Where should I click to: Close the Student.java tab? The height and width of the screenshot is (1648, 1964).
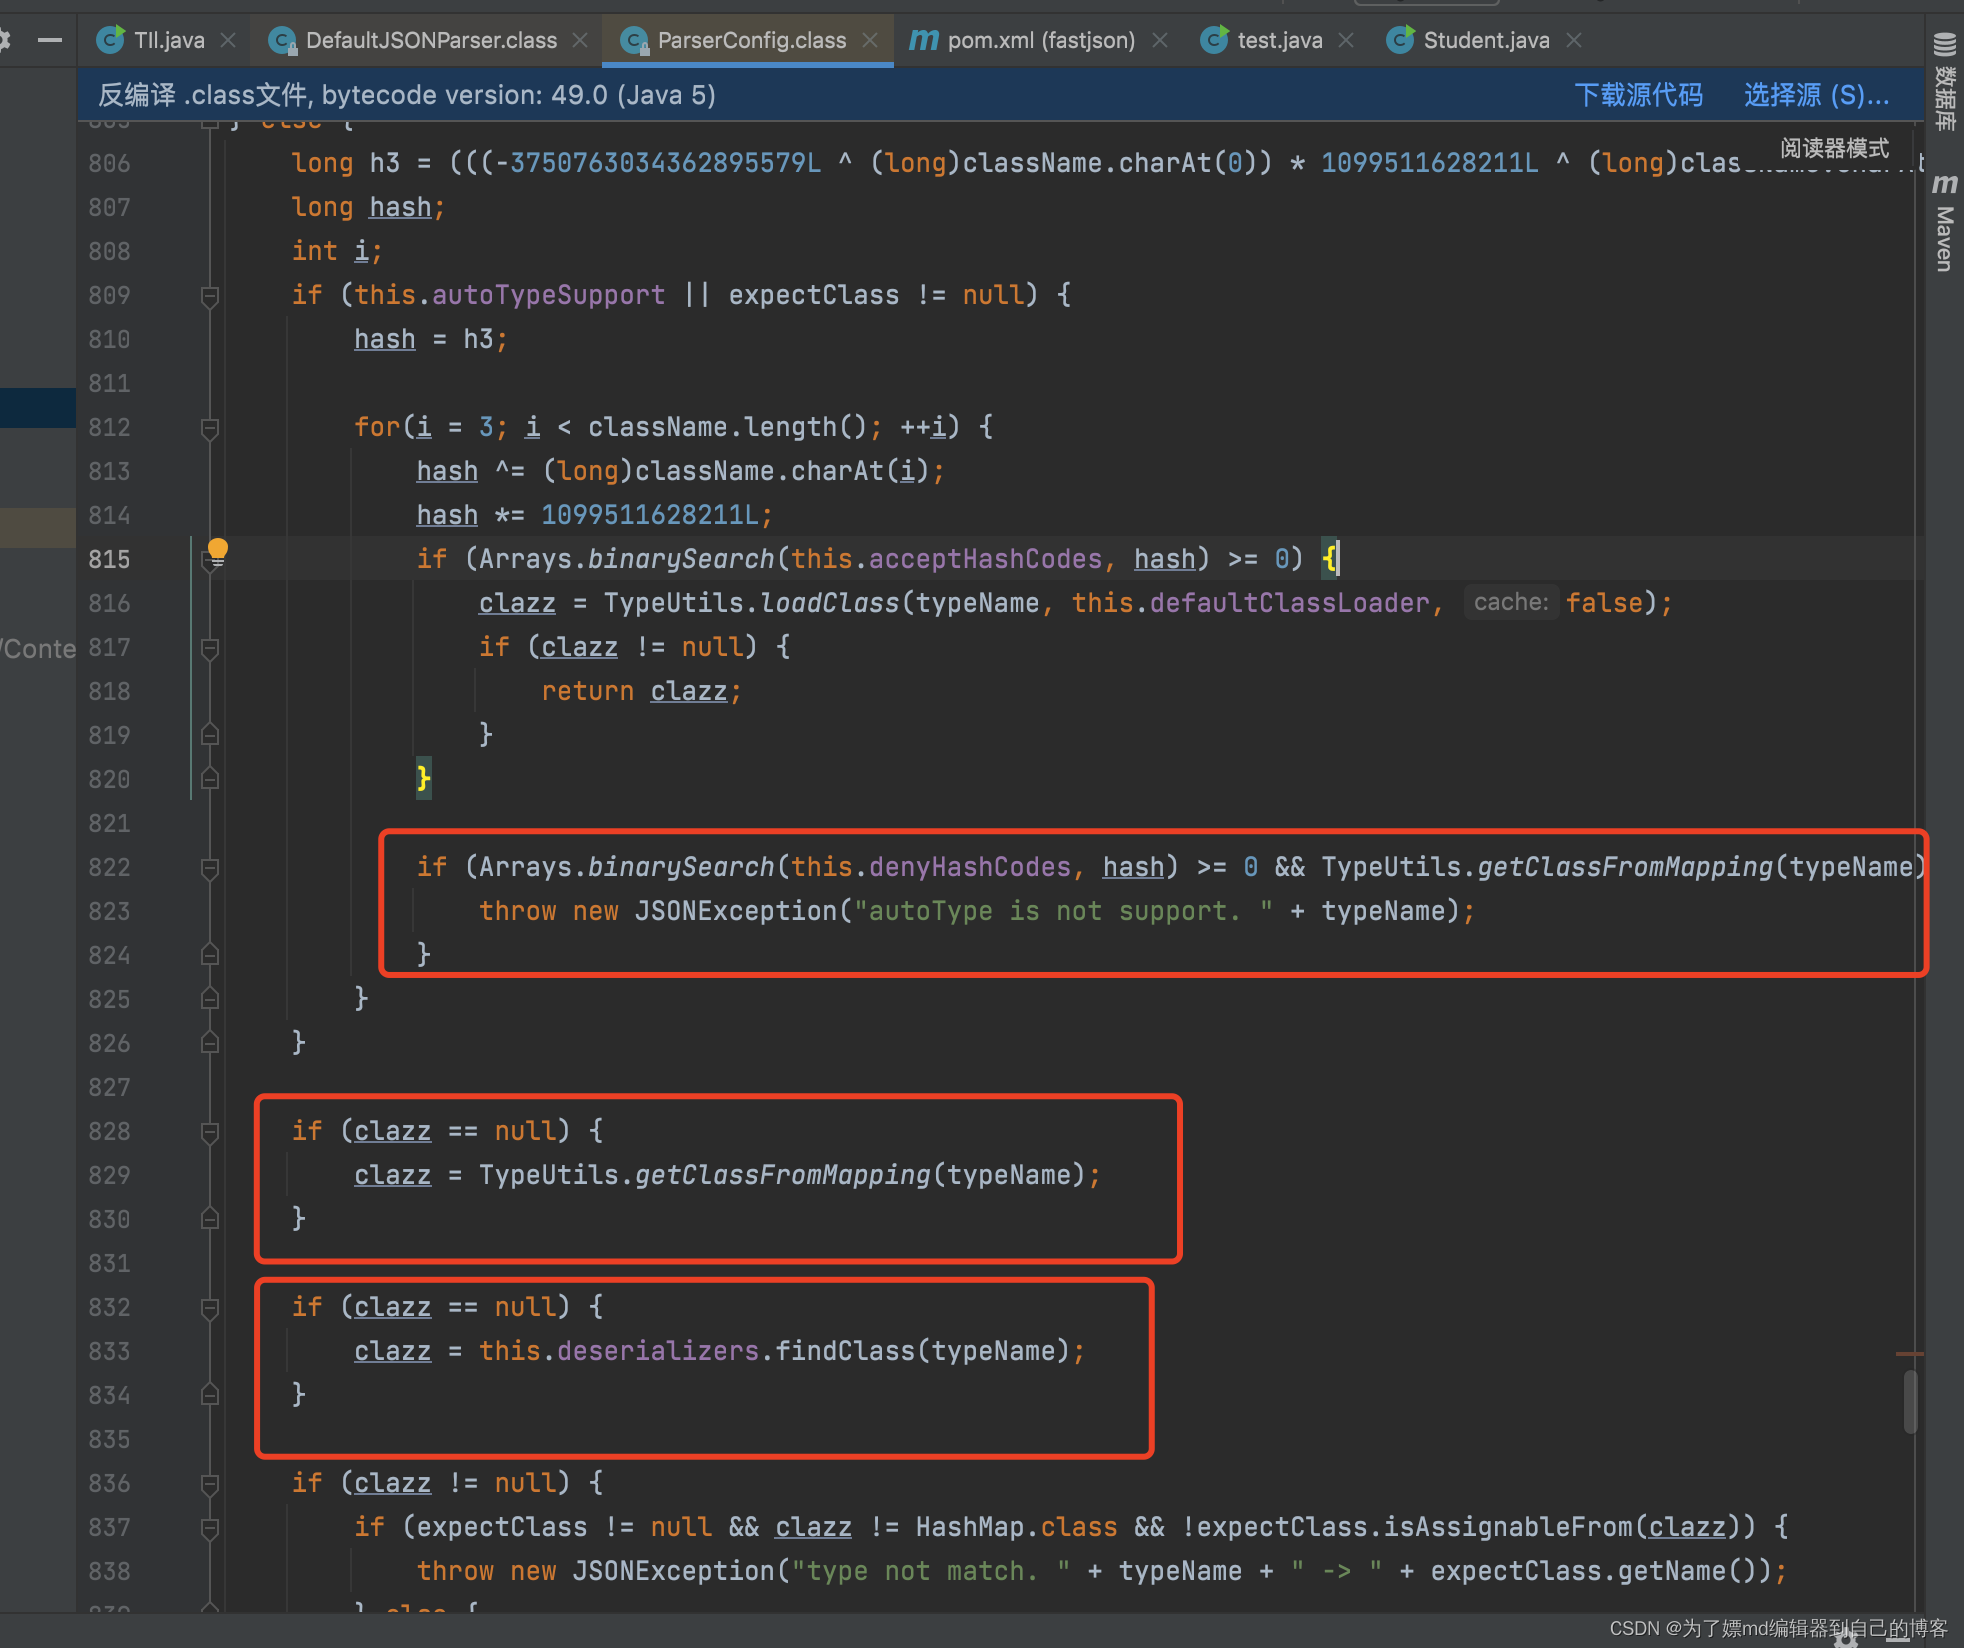(x=1574, y=40)
